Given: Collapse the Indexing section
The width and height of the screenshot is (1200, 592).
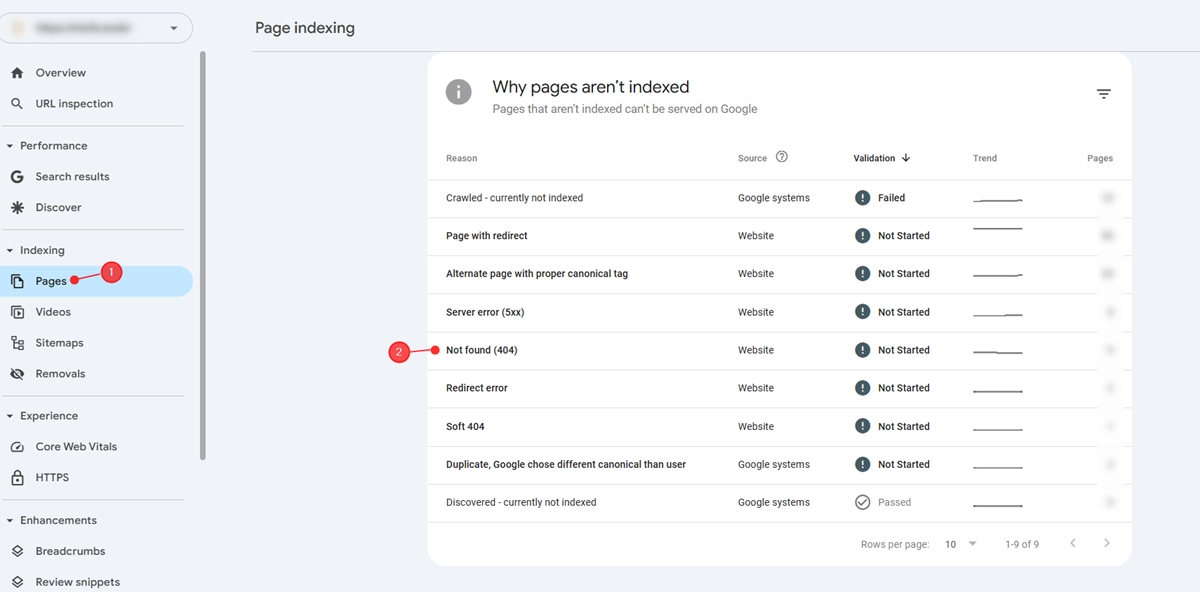Looking at the screenshot, I should 10,251.
